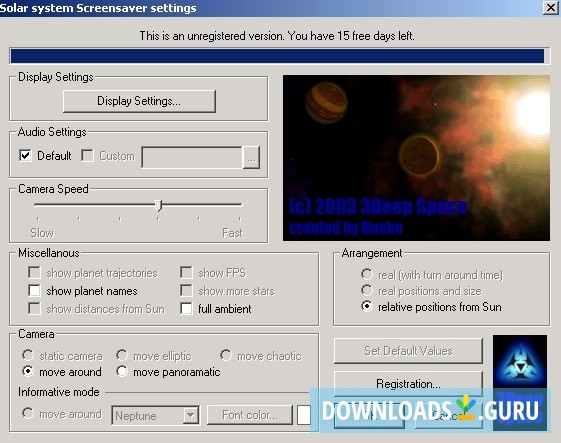561x443 pixels.
Task: Click the Font color... button
Action: [x=250, y=415]
